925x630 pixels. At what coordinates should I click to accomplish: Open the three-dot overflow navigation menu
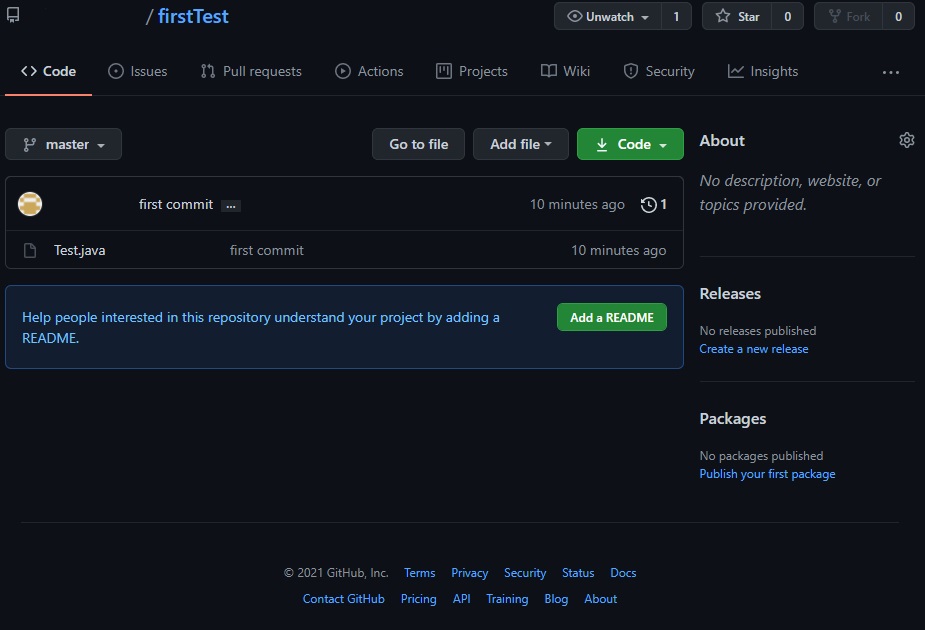coord(891,73)
